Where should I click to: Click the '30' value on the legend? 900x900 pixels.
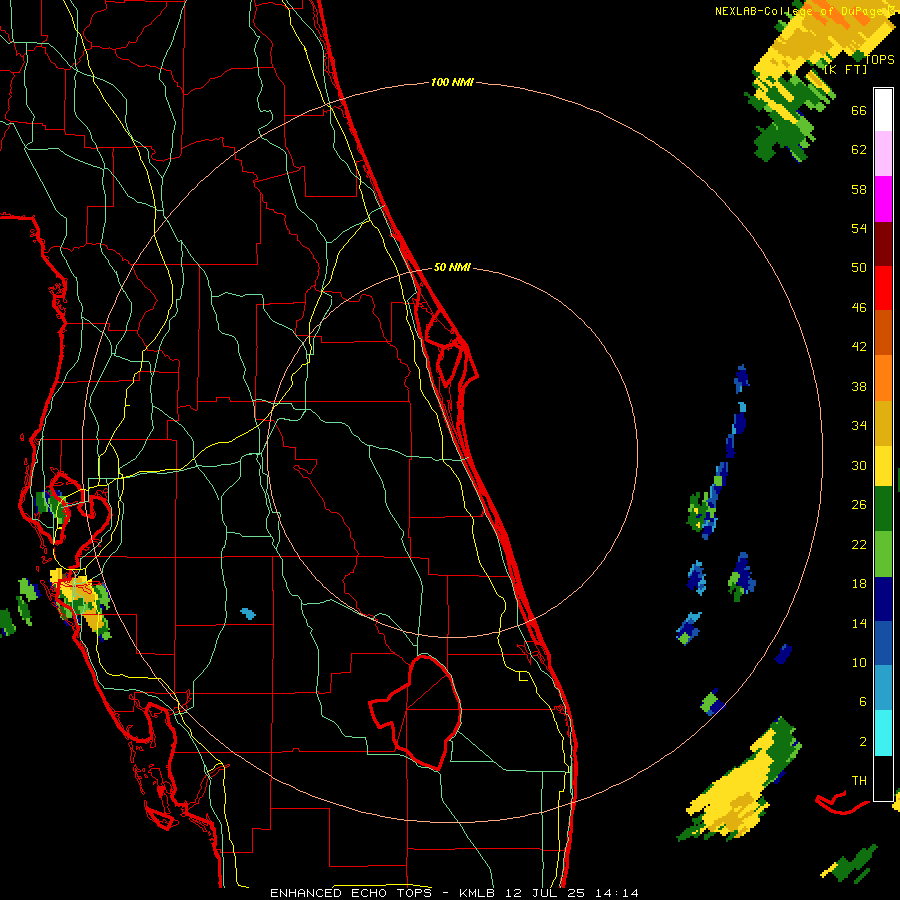click(x=859, y=465)
